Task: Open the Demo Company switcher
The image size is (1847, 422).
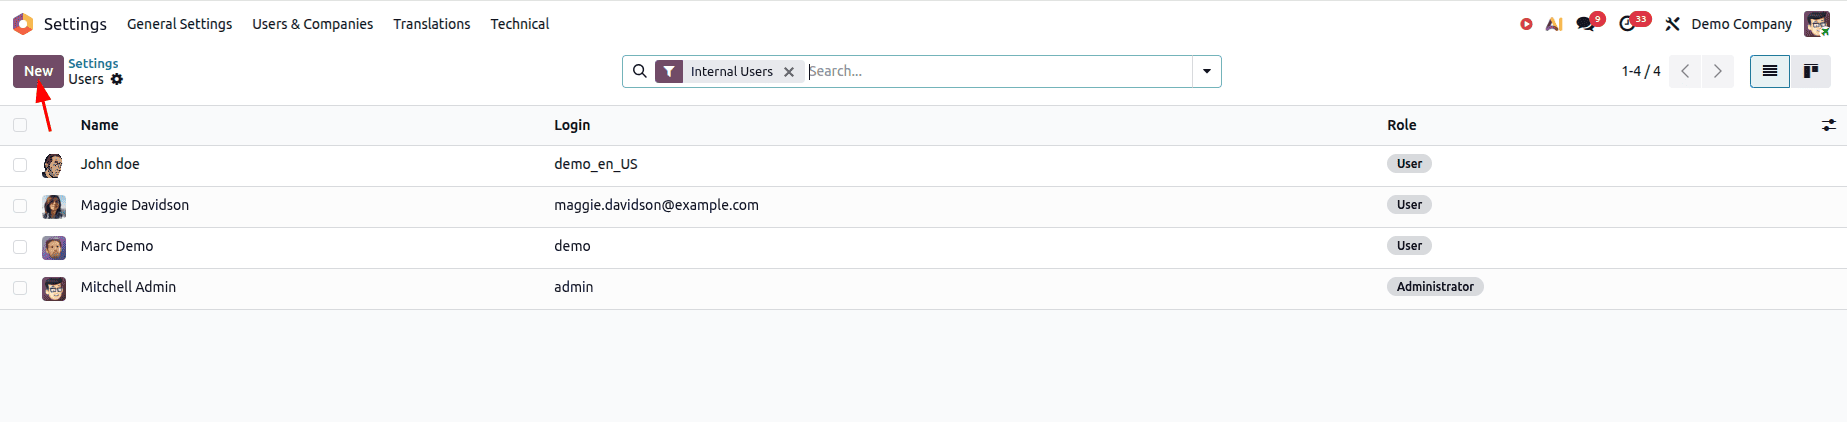Action: [x=1741, y=24]
